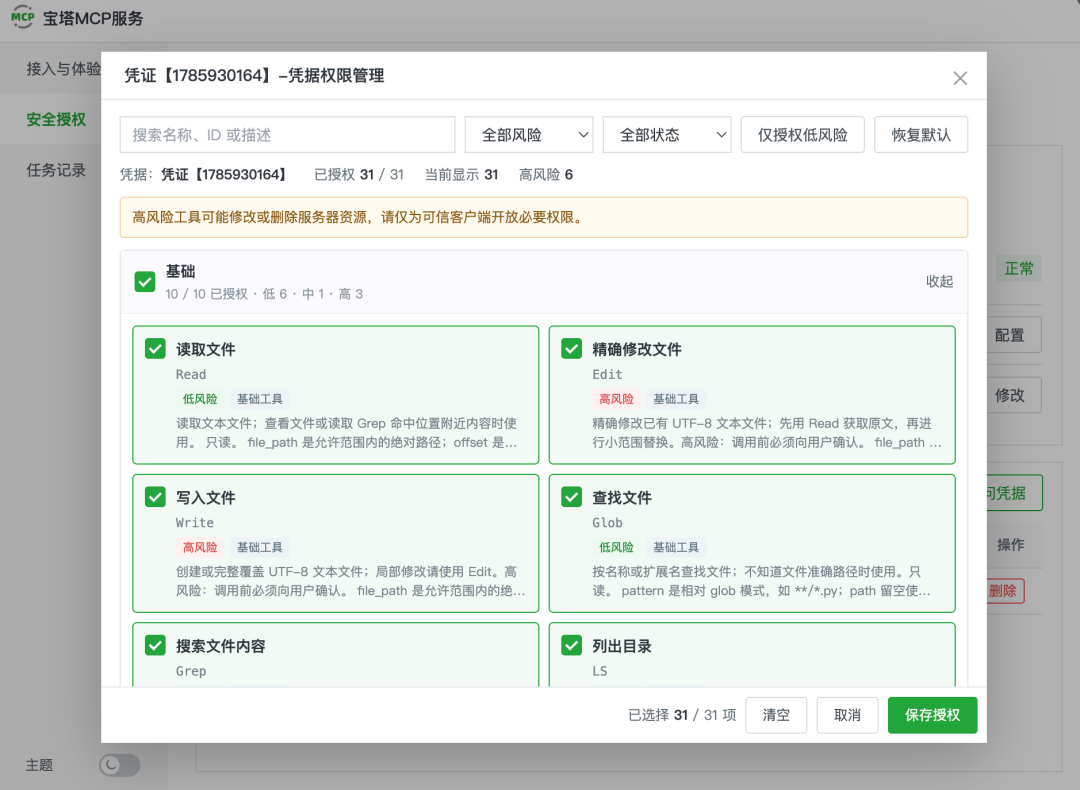Click the dialog title 凭据权限管理

254,76
